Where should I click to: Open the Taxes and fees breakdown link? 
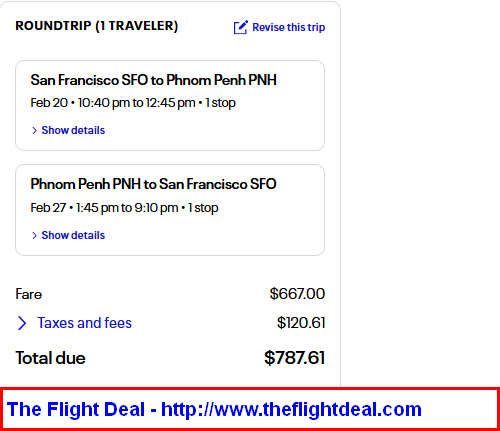coord(84,323)
